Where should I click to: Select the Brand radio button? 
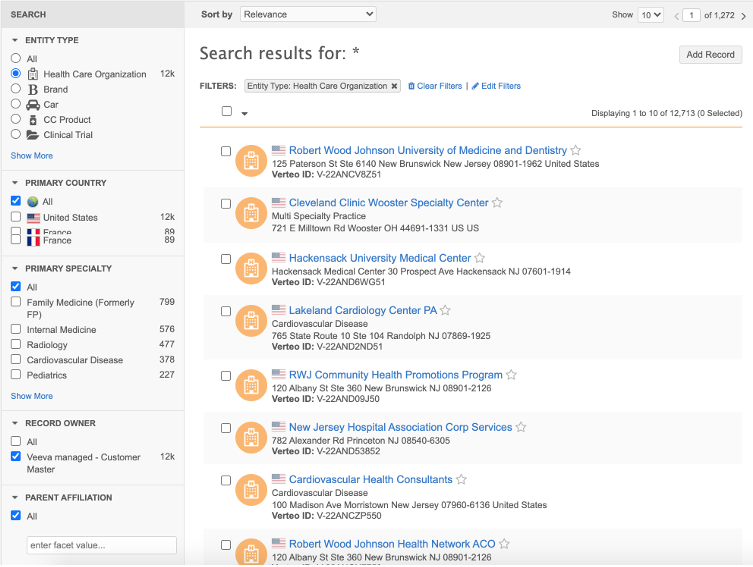click(x=16, y=88)
